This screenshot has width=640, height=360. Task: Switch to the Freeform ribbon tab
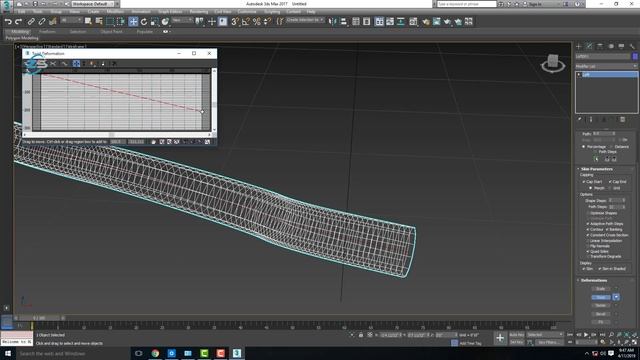(47, 31)
